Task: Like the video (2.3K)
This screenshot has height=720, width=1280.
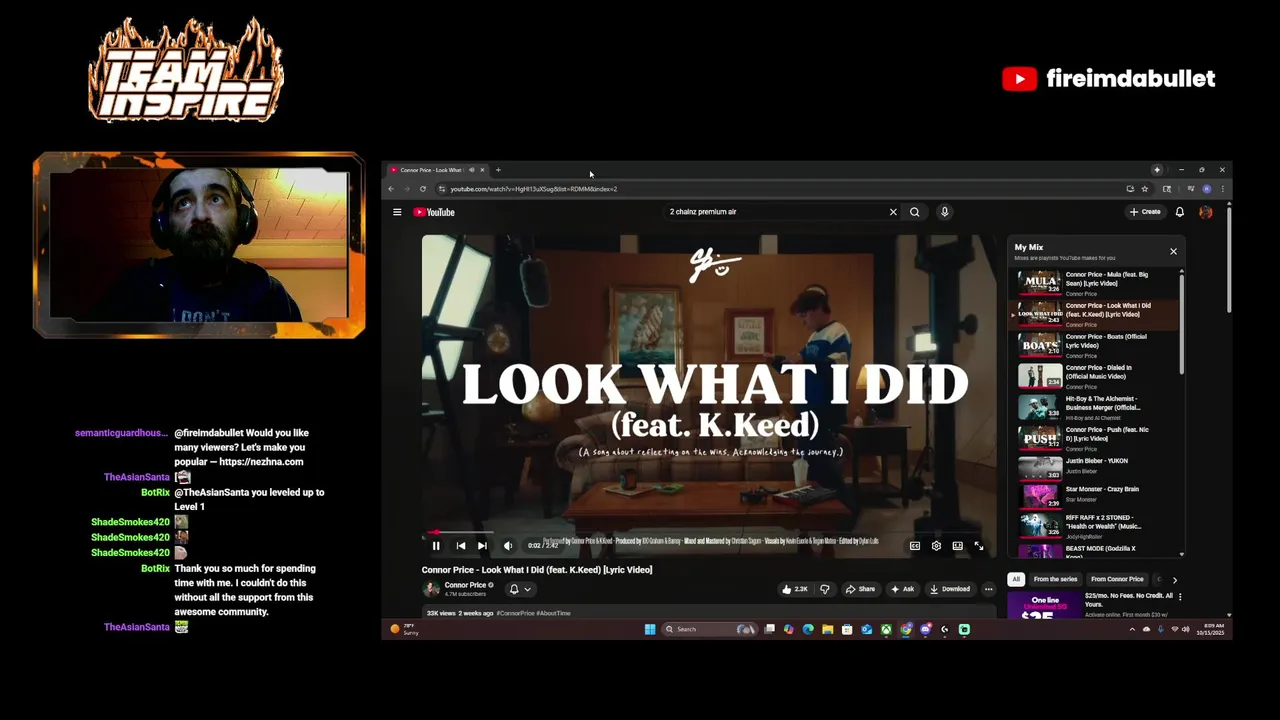Action: (796, 589)
